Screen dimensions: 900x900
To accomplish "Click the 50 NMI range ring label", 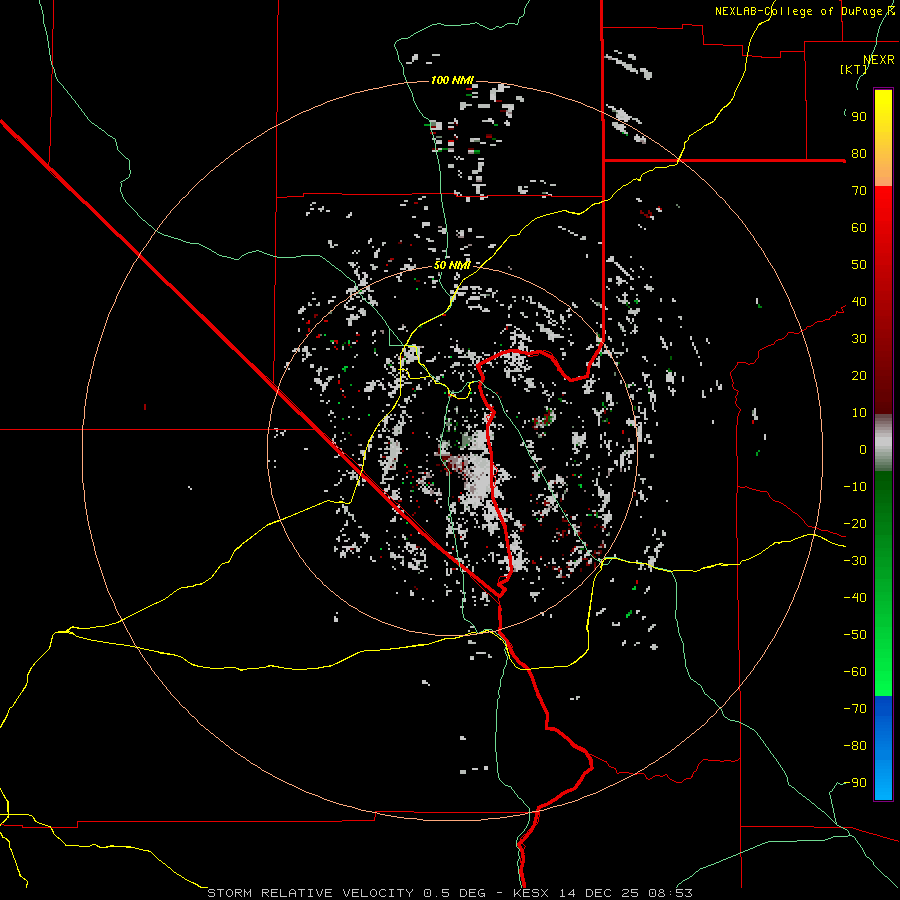I will (452, 265).
